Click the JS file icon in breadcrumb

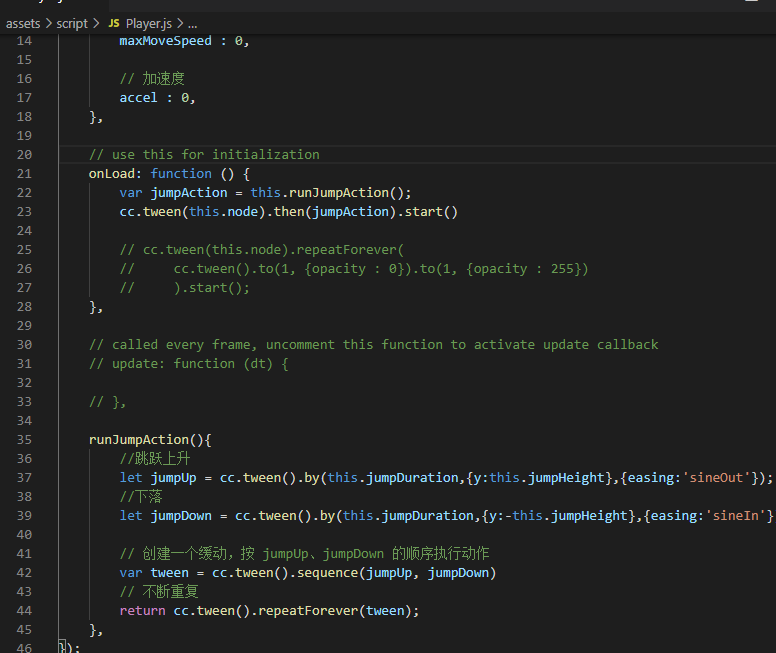[x=114, y=23]
